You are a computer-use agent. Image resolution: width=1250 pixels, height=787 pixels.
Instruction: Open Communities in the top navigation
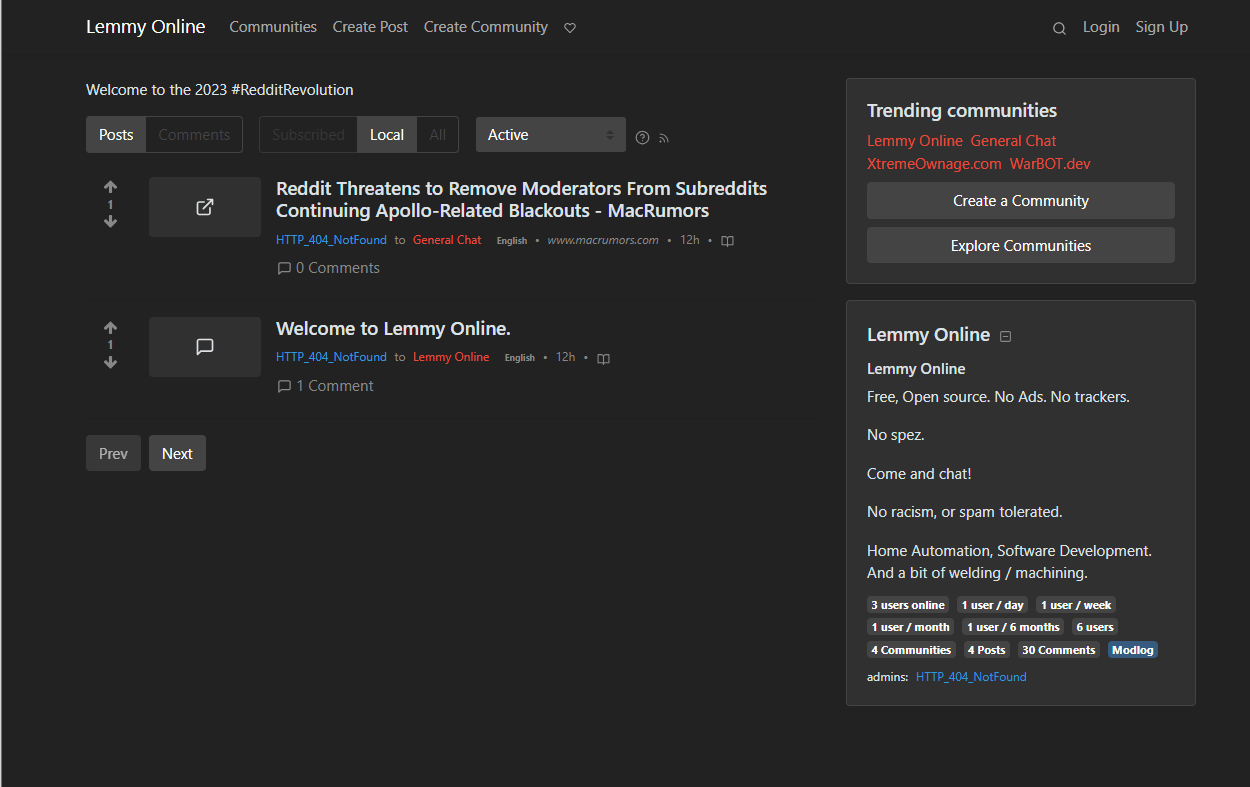(273, 27)
